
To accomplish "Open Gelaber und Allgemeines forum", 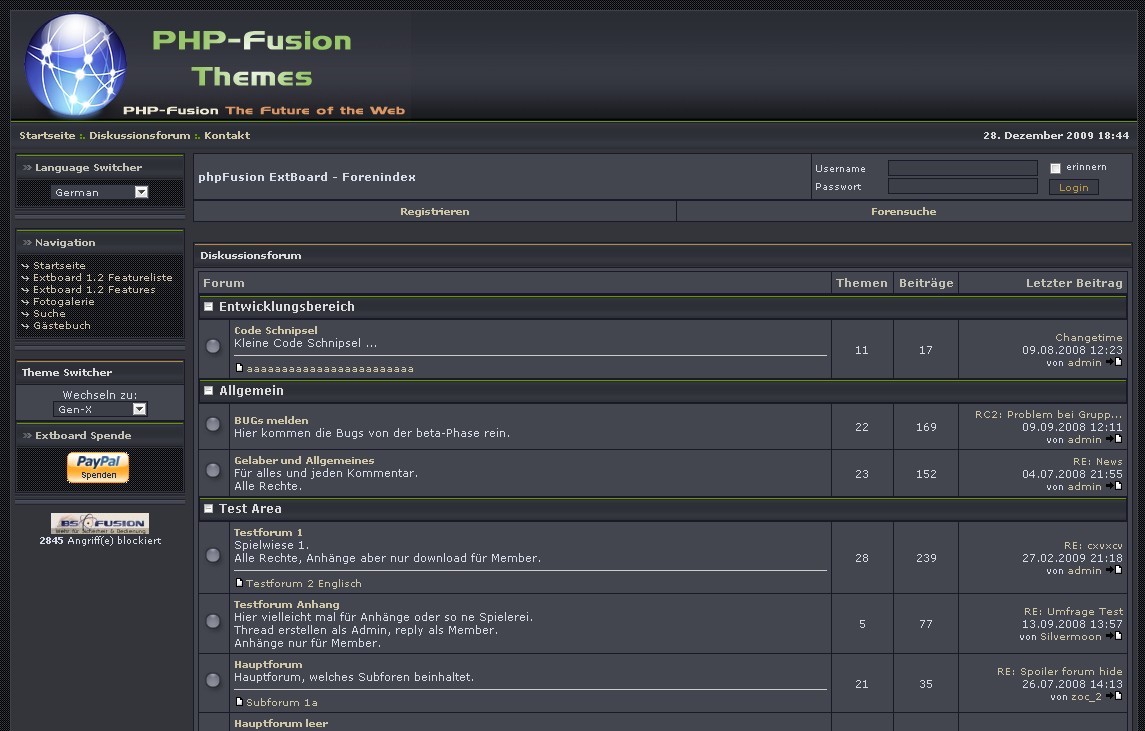I will (304, 460).
